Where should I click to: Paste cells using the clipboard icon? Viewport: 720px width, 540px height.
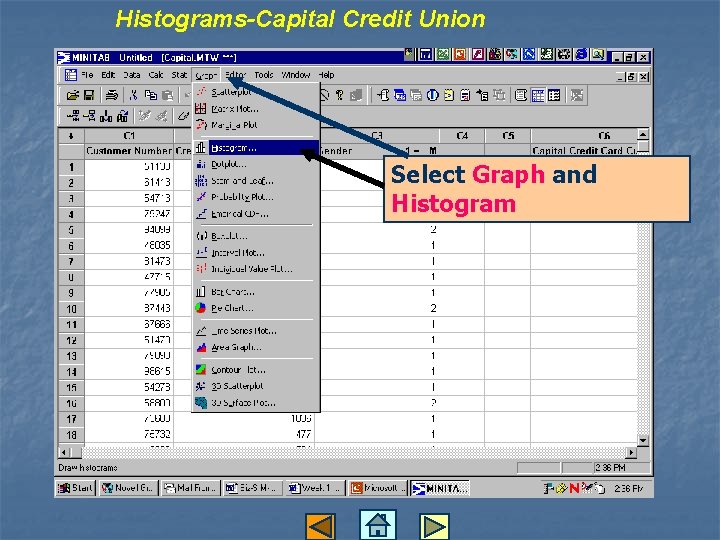point(168,96)
